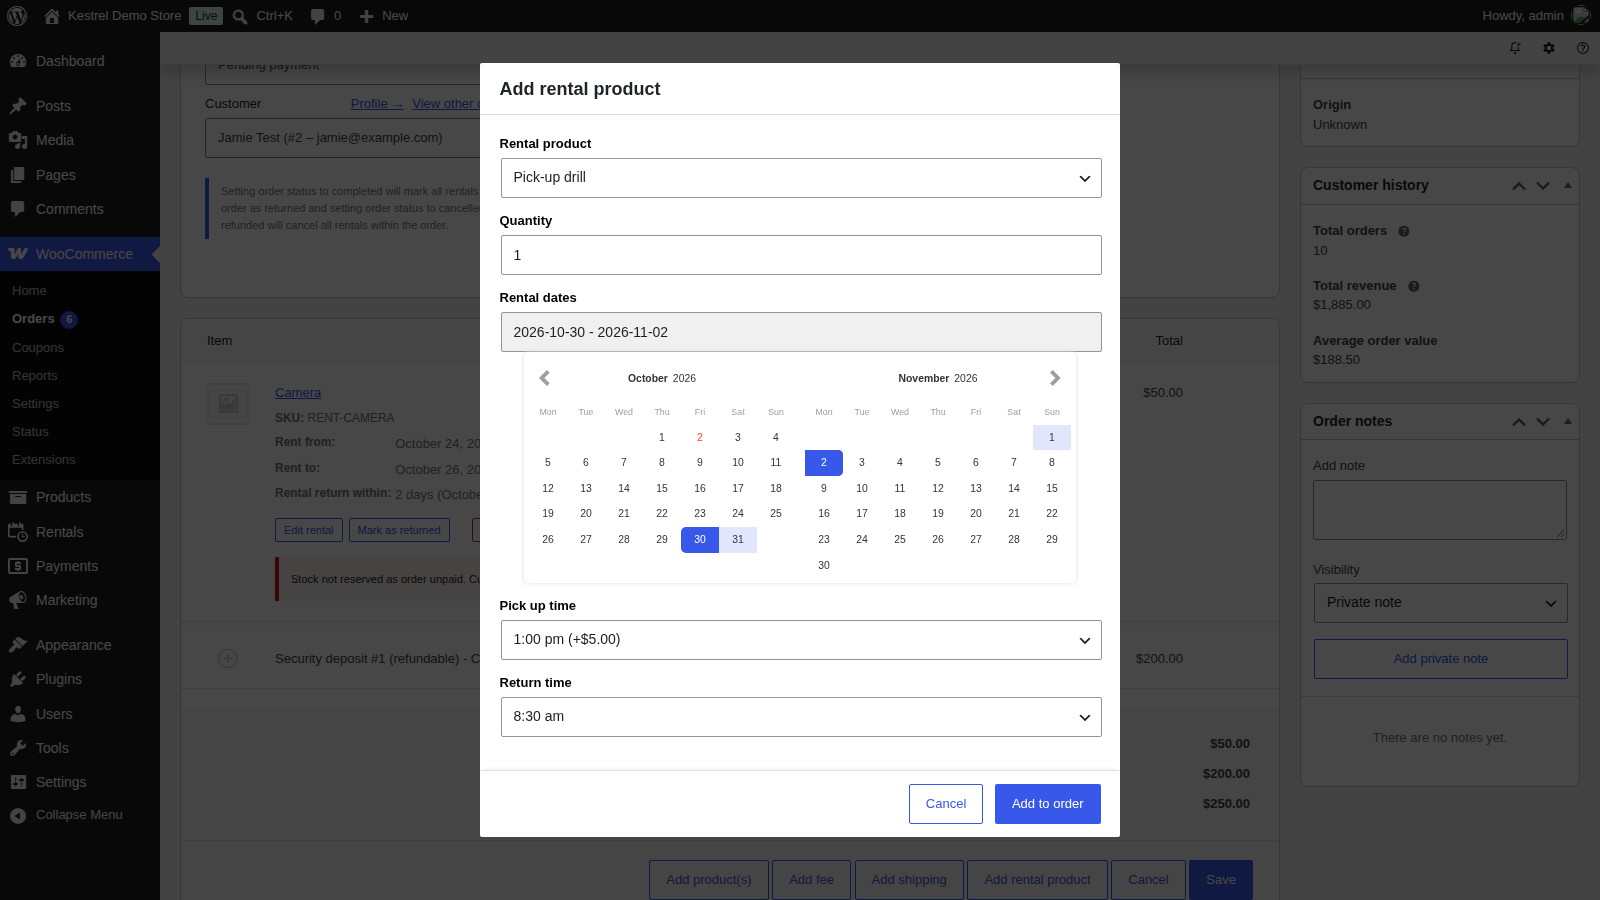This screenshot has width=1600, height=900.
Task: Open Pick up time dropdown
Action: tap(801, 640)
